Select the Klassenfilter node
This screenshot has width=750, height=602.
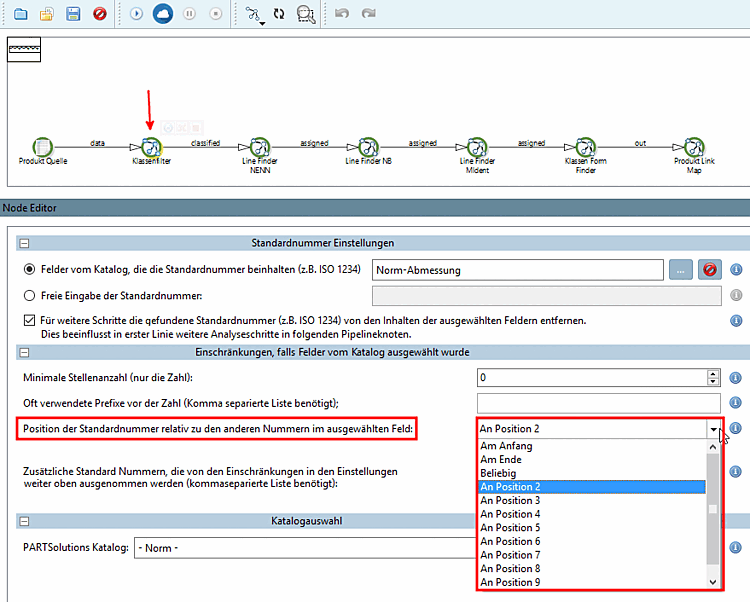tap(151, 146)
